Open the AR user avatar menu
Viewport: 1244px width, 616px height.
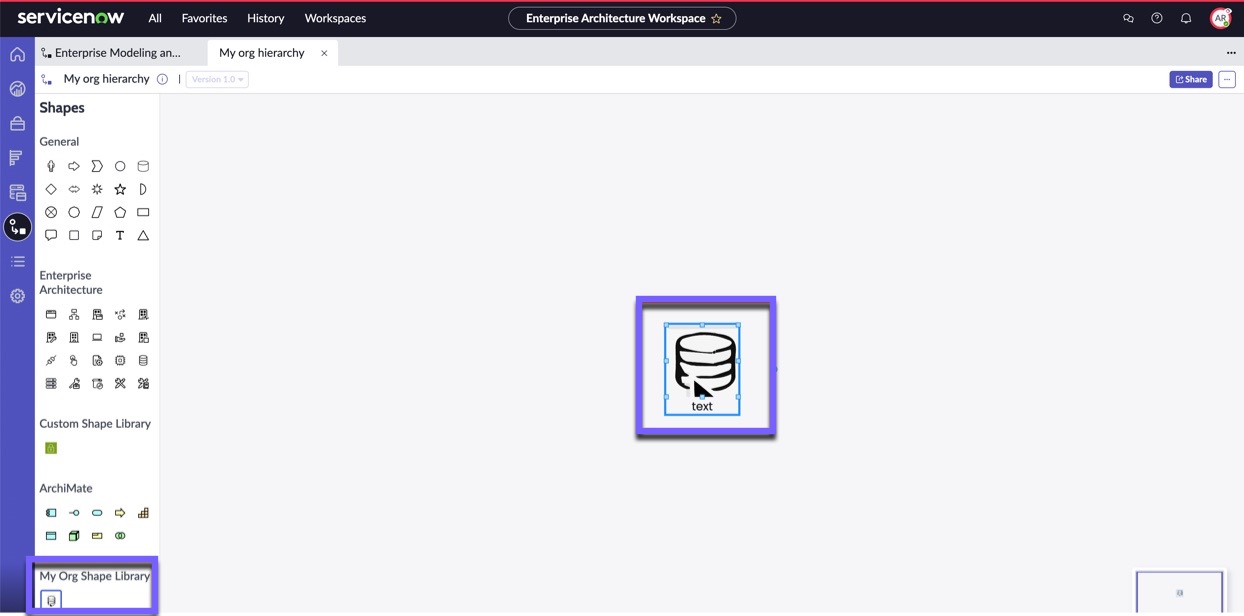(1220, 18)
